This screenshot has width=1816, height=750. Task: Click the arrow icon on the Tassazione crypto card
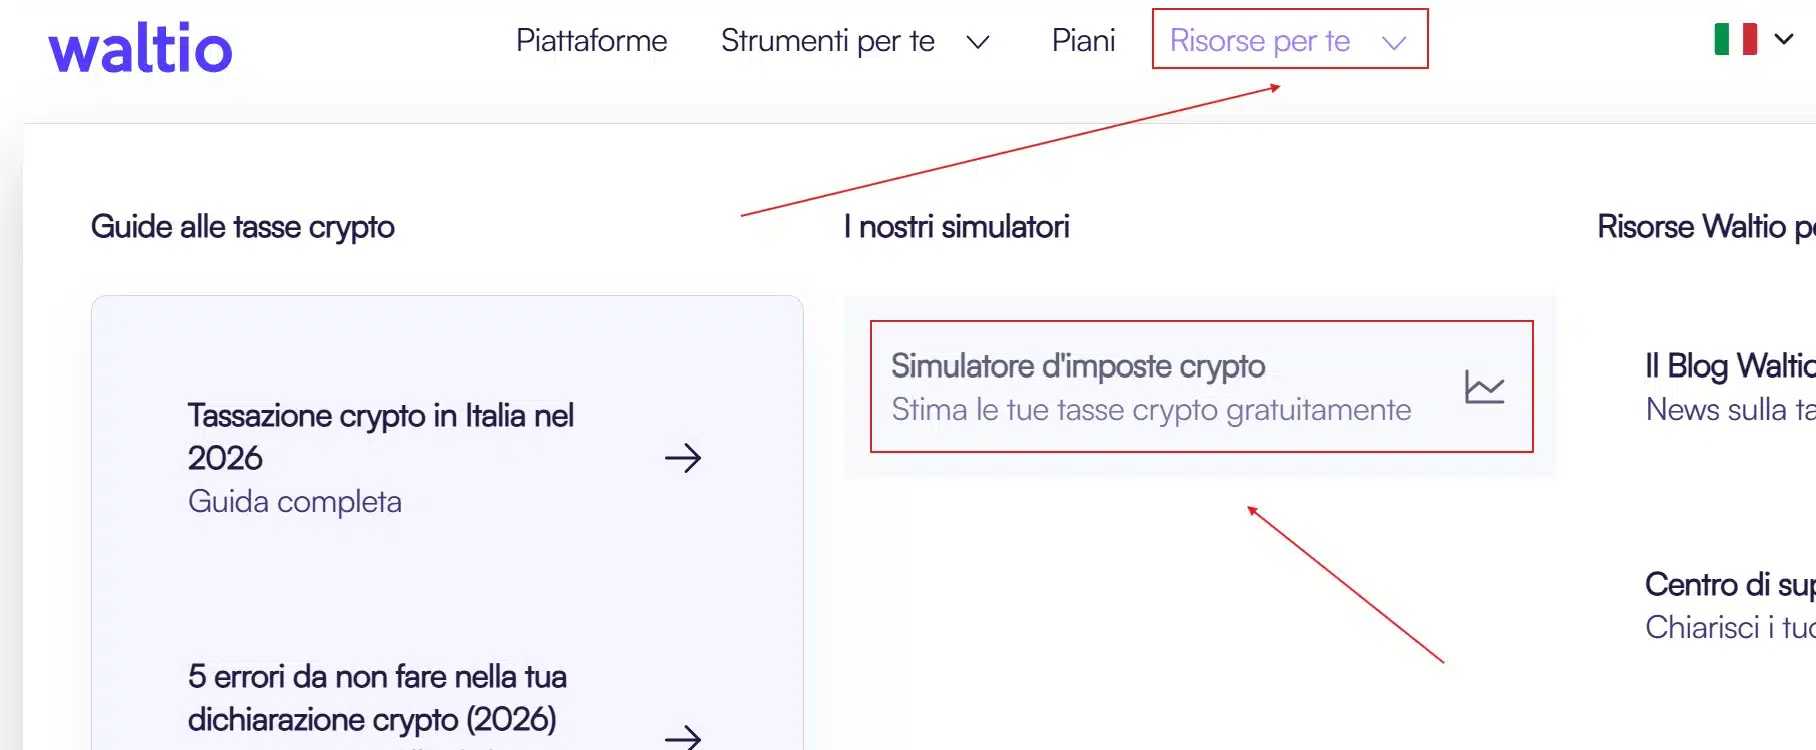(x=683, y=458)
